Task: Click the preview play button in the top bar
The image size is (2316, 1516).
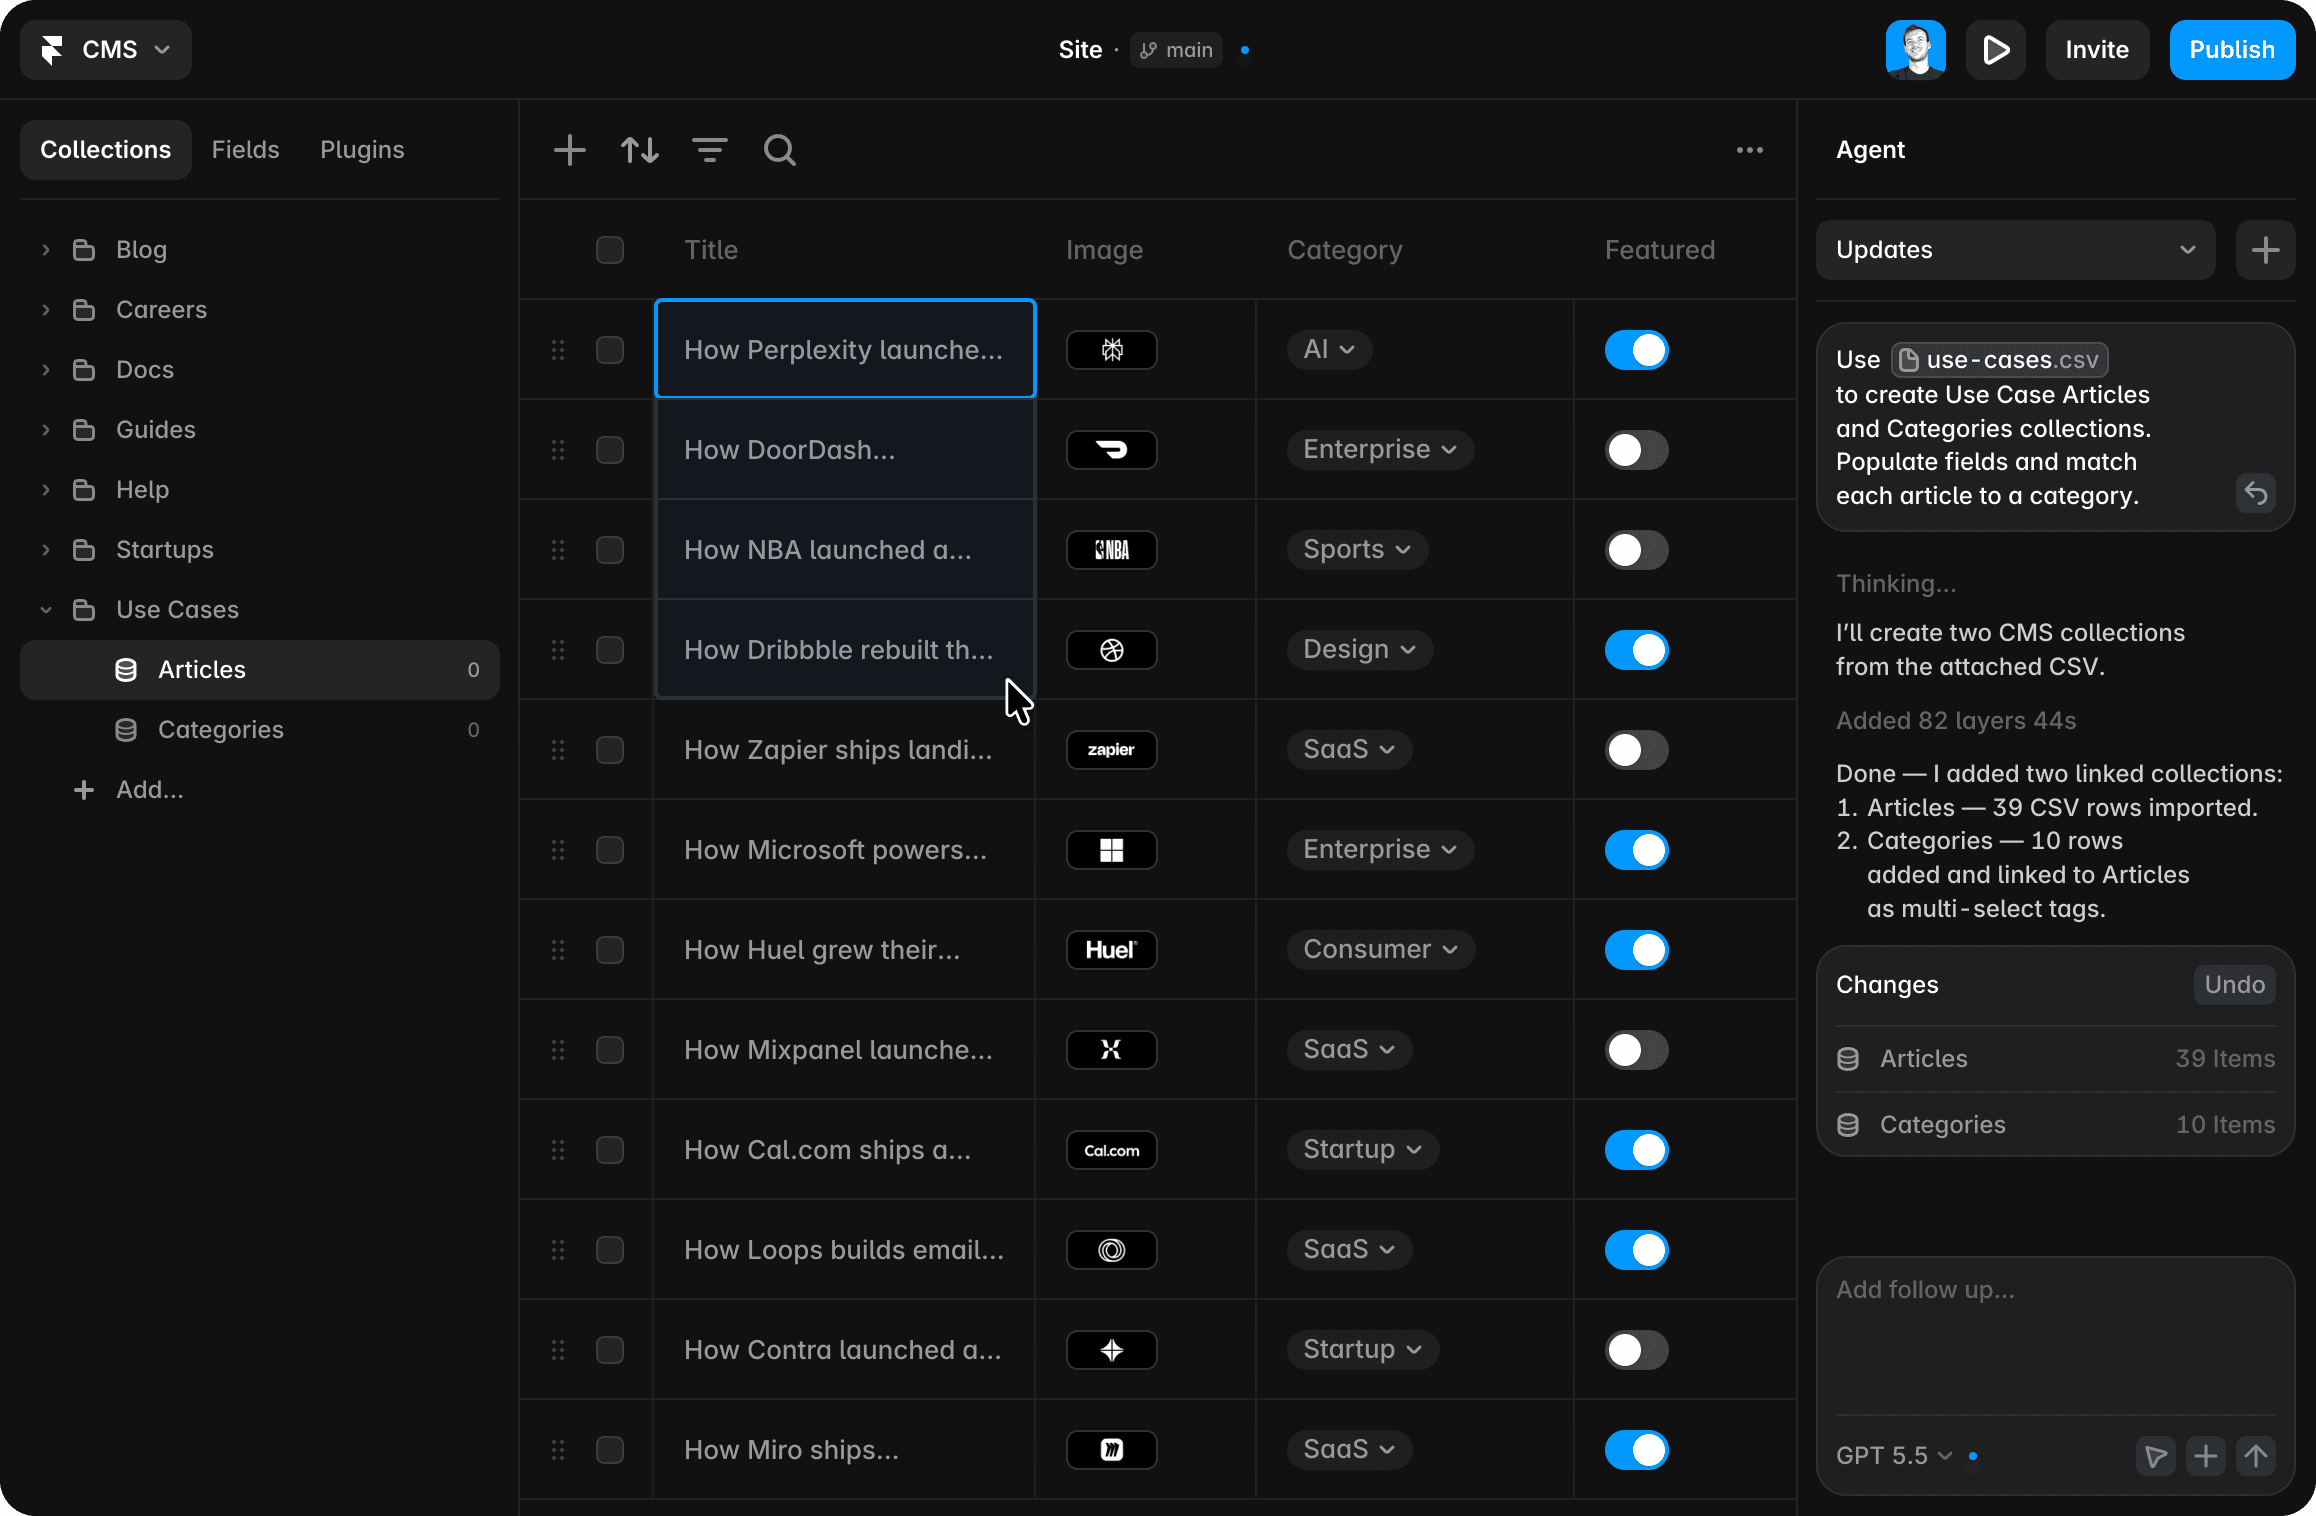Action: click(x=1995, y=50)
